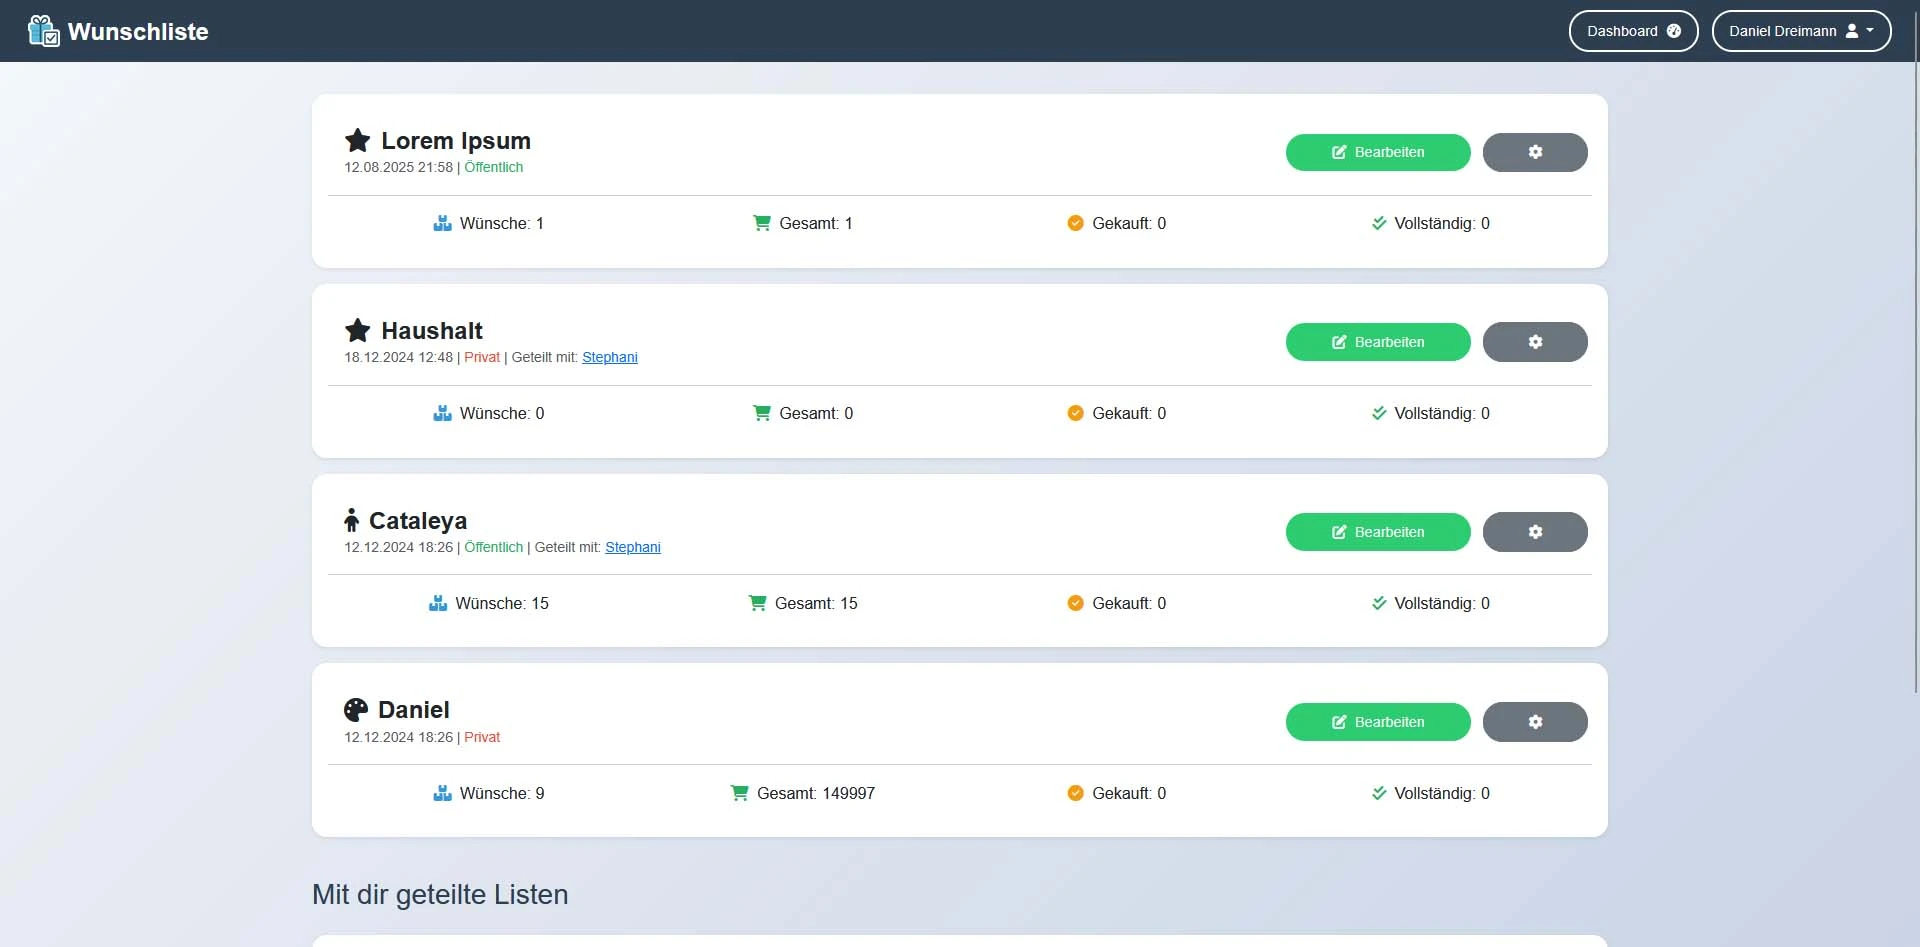Open the Stephani link under Haushalt

pyautogui.click(x=609, y=357)
